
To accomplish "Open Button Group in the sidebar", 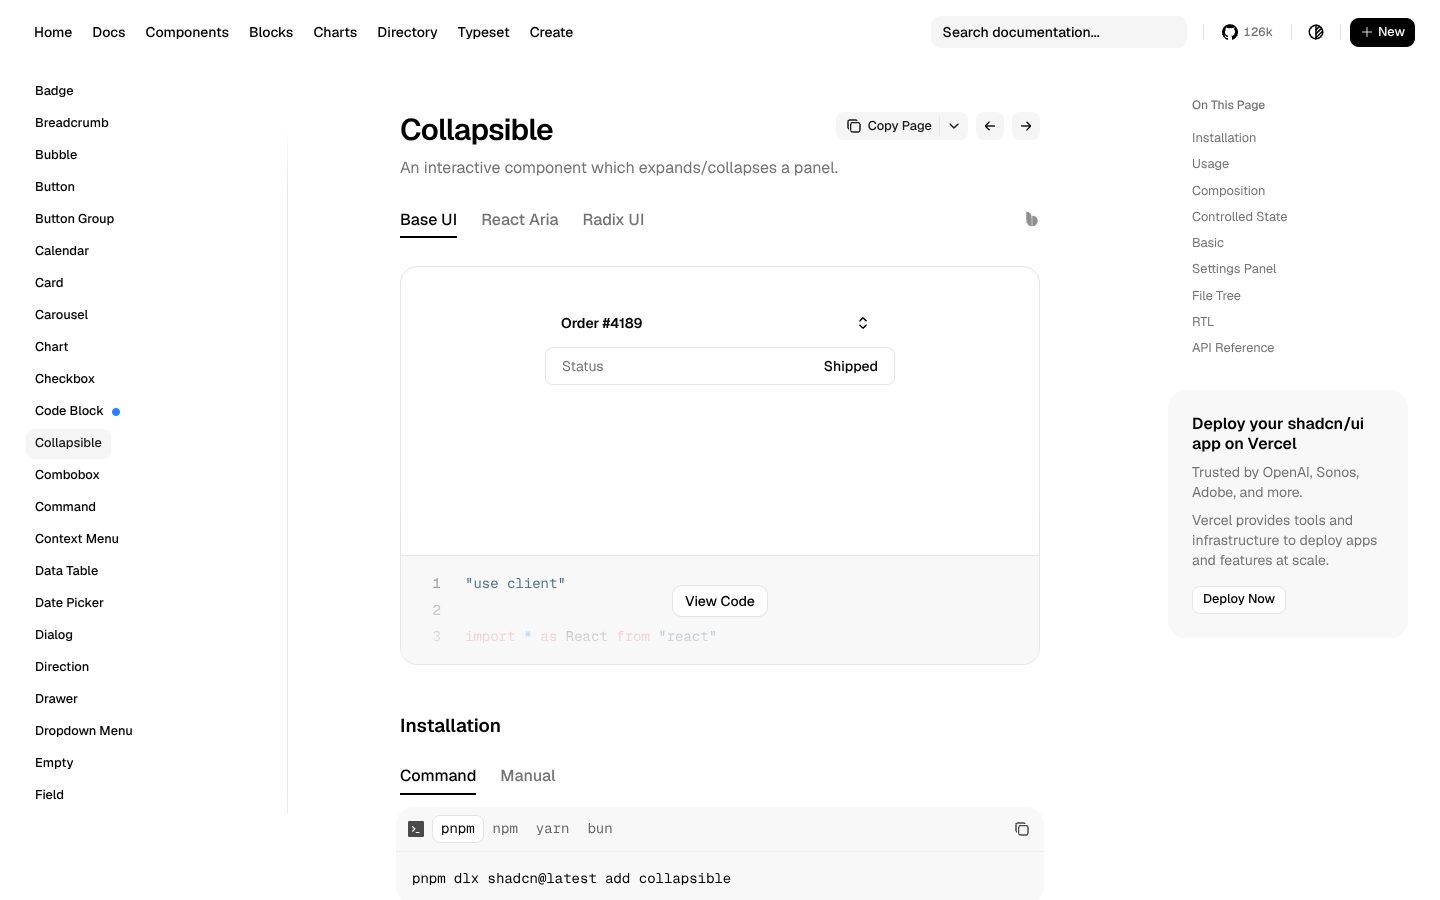I will tap(75, 219).
